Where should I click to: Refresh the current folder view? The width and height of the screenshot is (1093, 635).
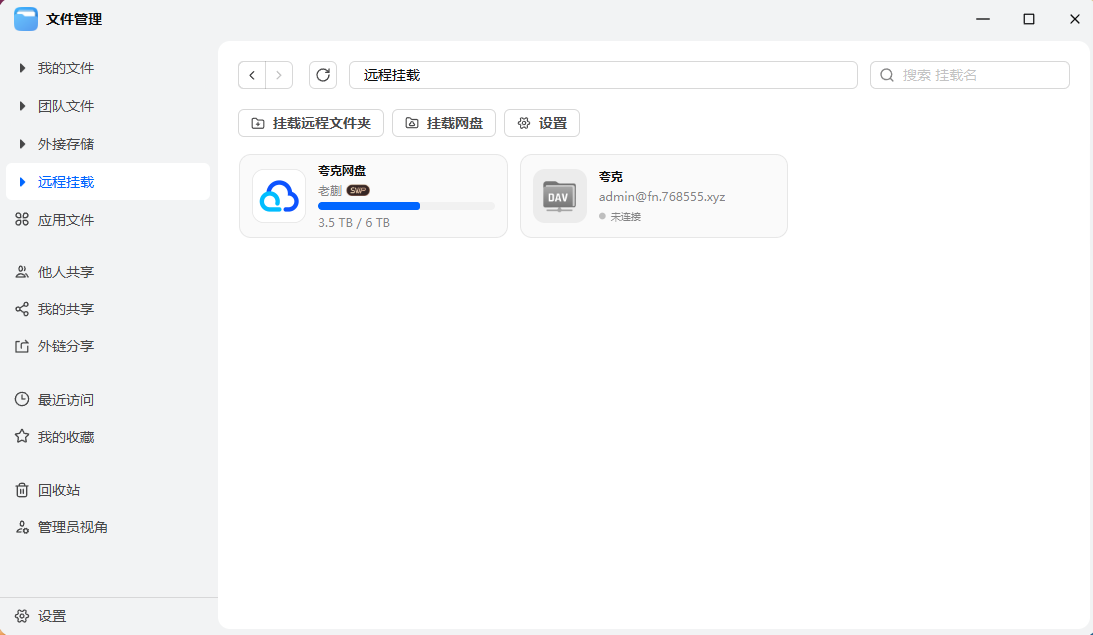322,74
